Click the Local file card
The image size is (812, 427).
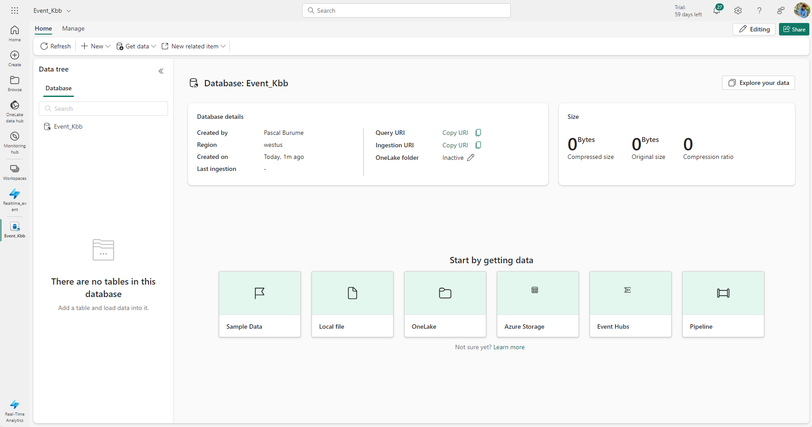click(x=352, y=304)
